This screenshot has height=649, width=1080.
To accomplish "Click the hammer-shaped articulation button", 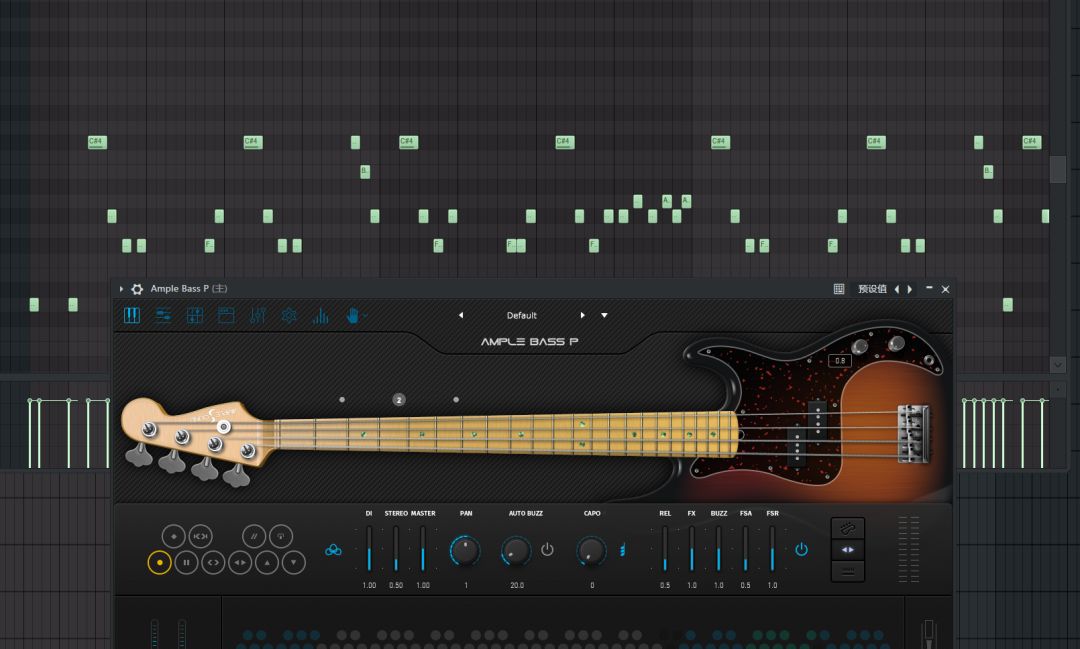I will [x=281, y=536].
